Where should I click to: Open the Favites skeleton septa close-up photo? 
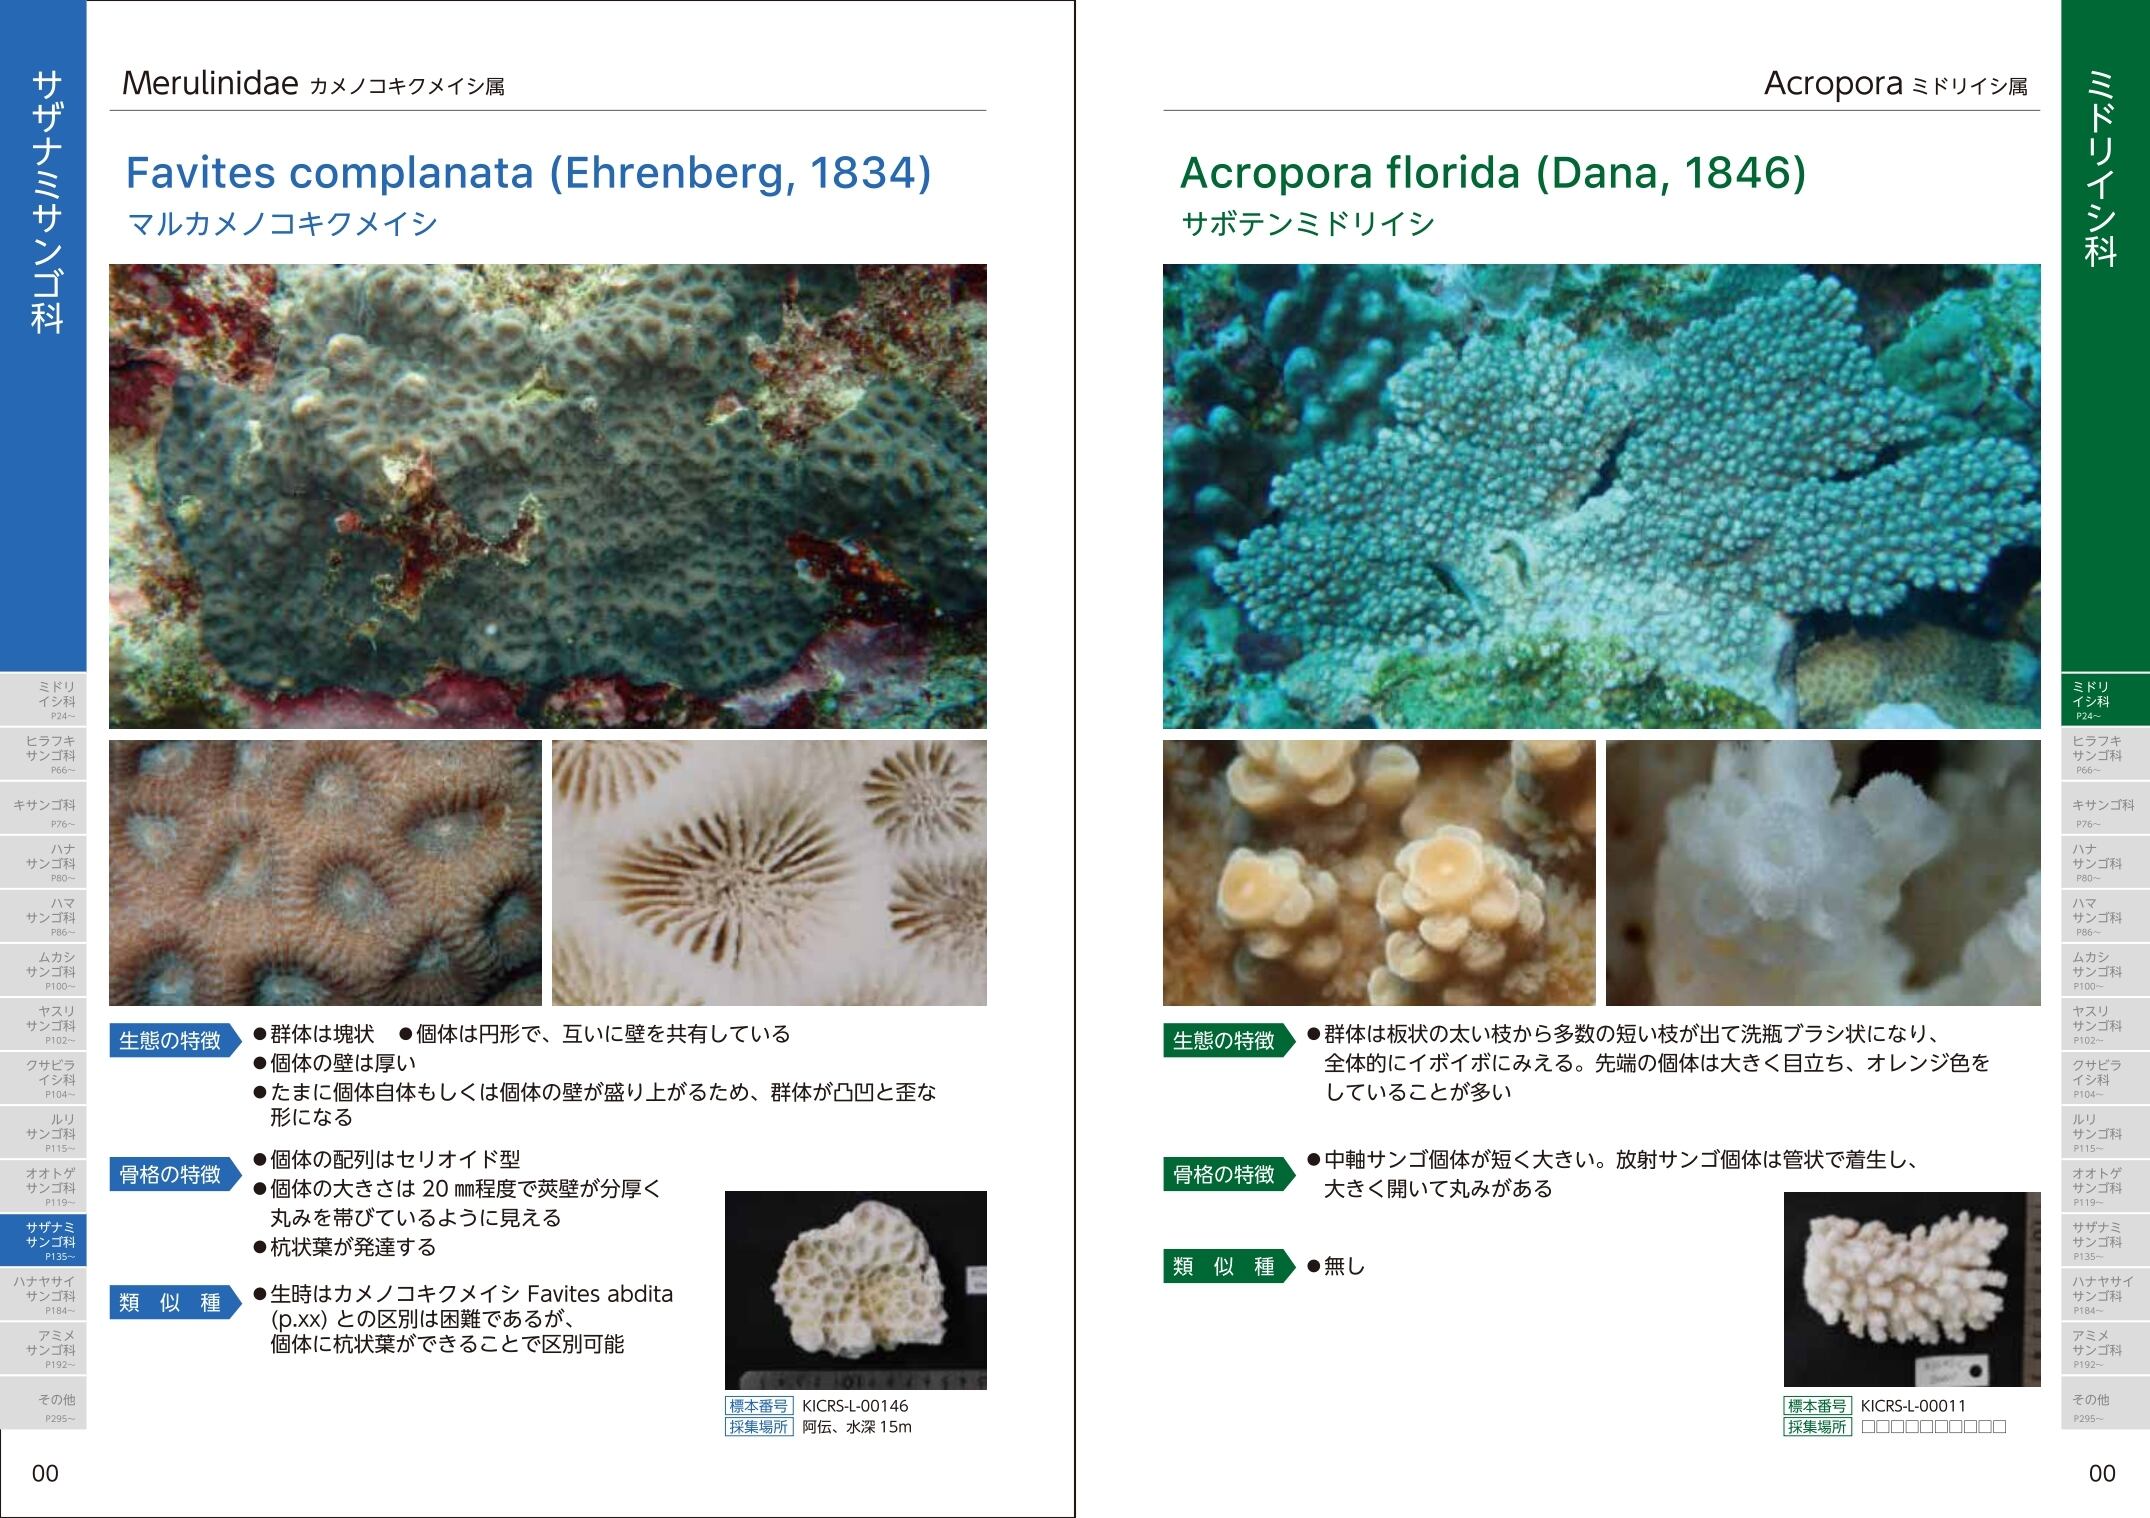(x=768, y=872)
